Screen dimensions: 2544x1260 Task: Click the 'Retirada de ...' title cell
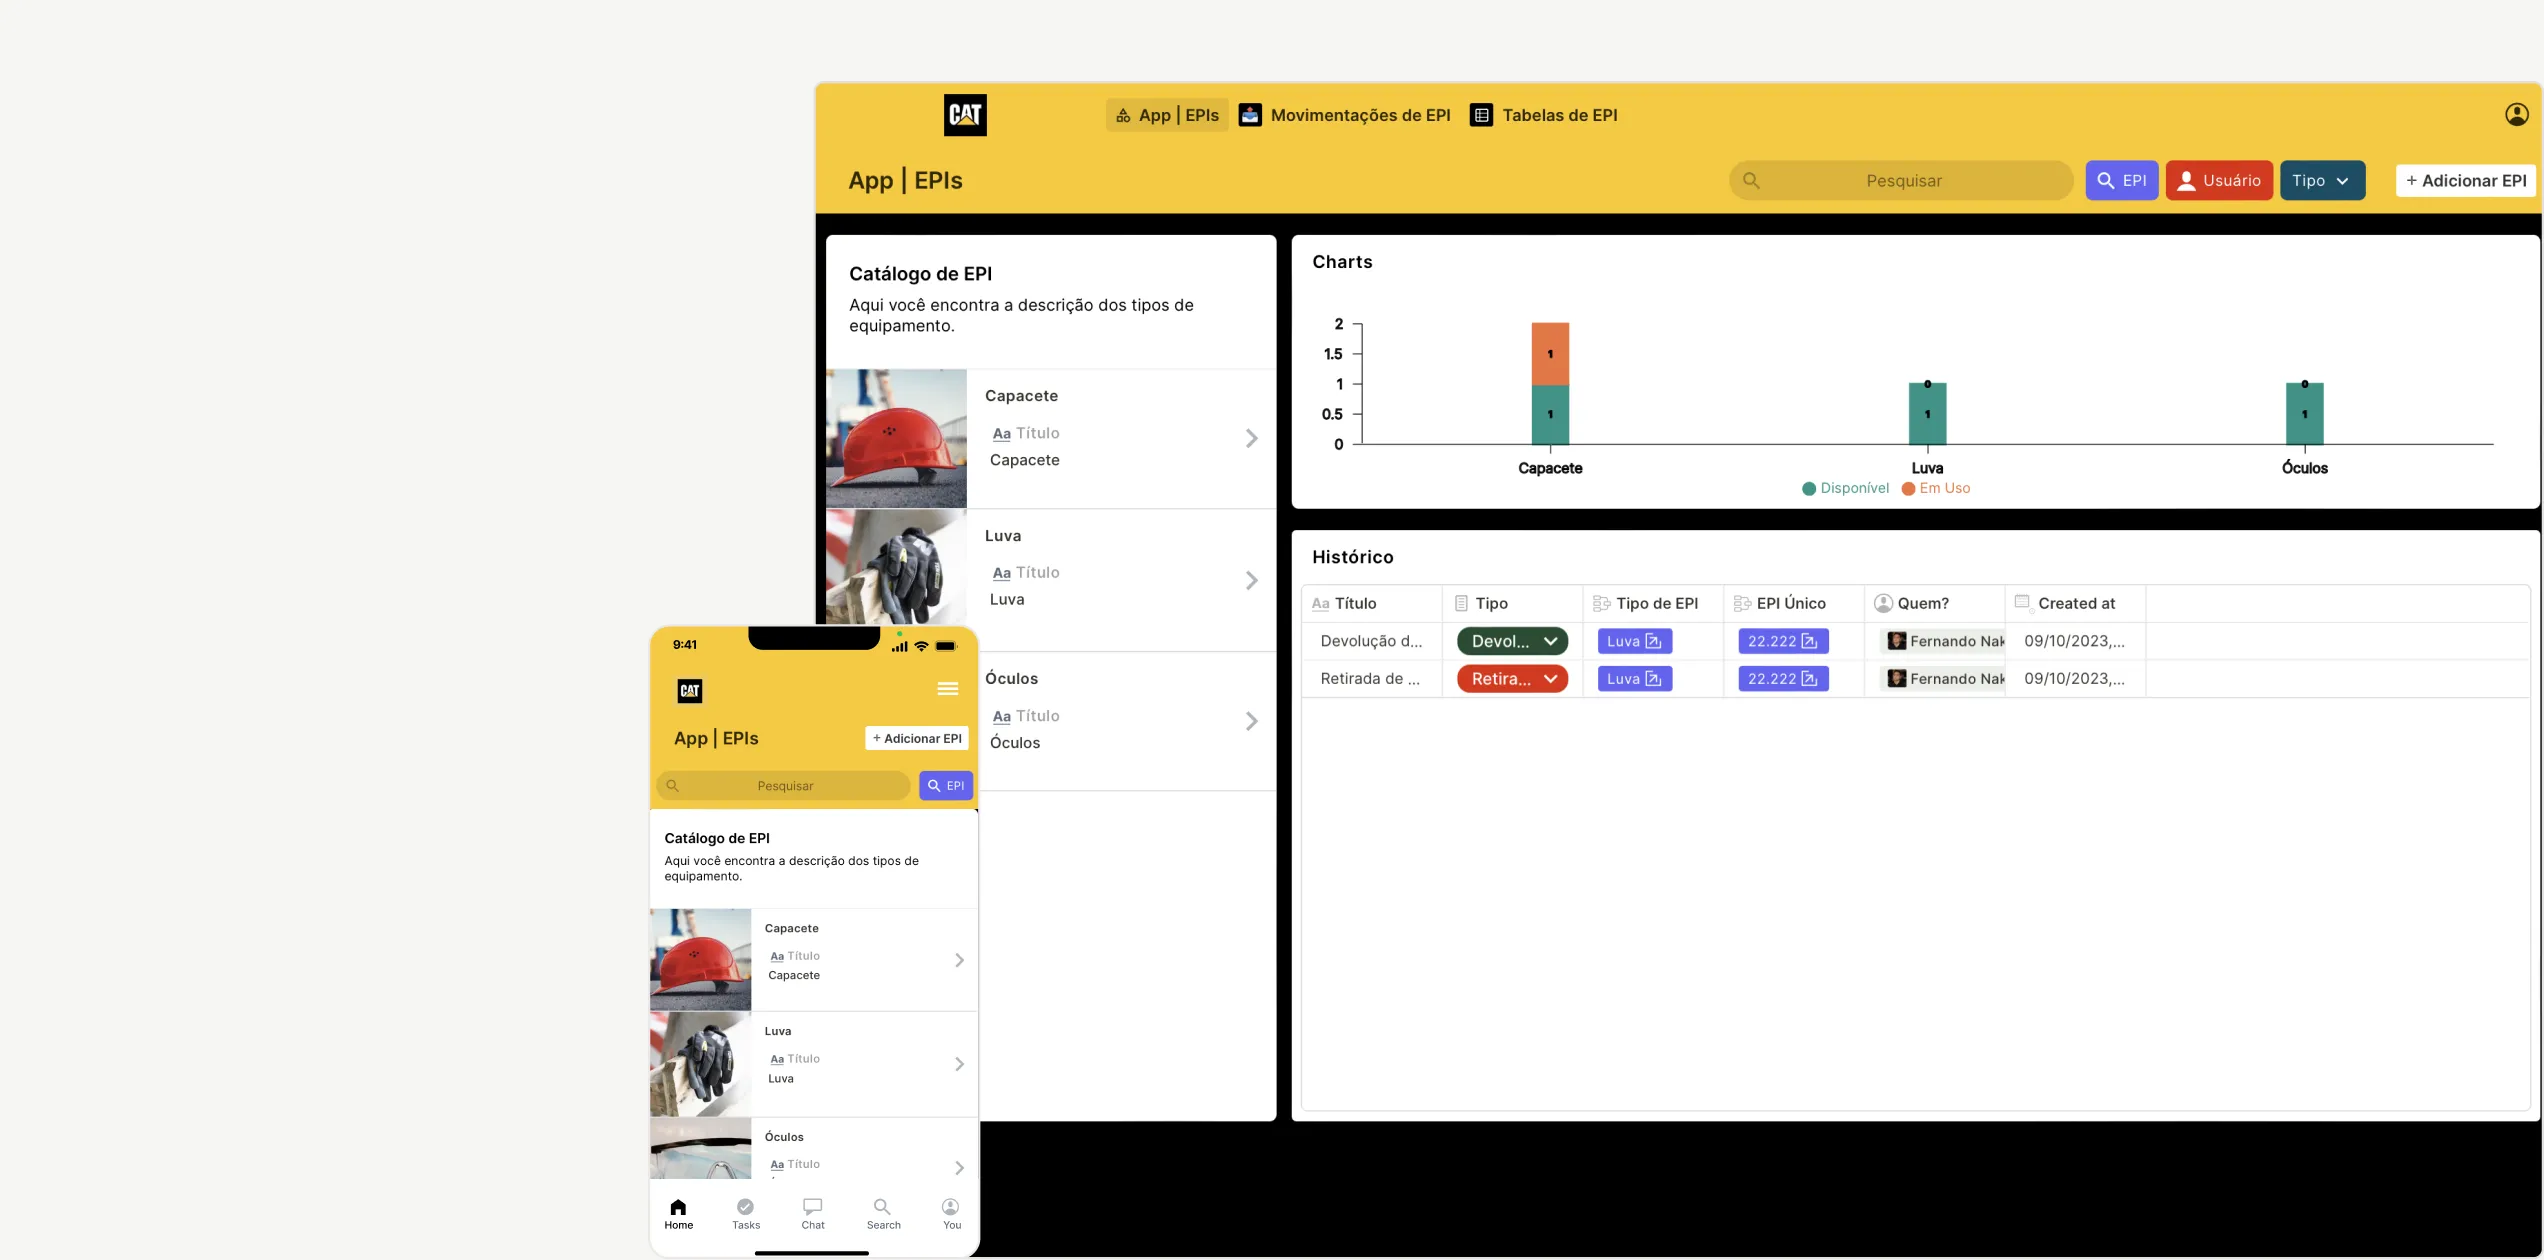pos(1371,679)
